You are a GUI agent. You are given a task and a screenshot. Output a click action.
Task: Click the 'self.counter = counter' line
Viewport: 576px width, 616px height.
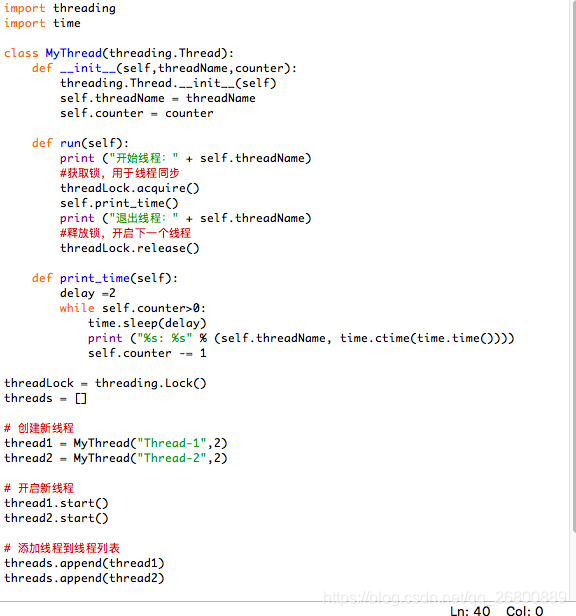click(x=137, y=113)
